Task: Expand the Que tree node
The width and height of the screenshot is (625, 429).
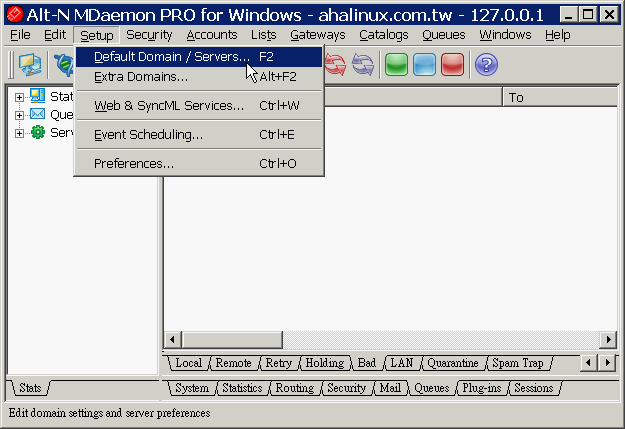Action: (19, 116)
